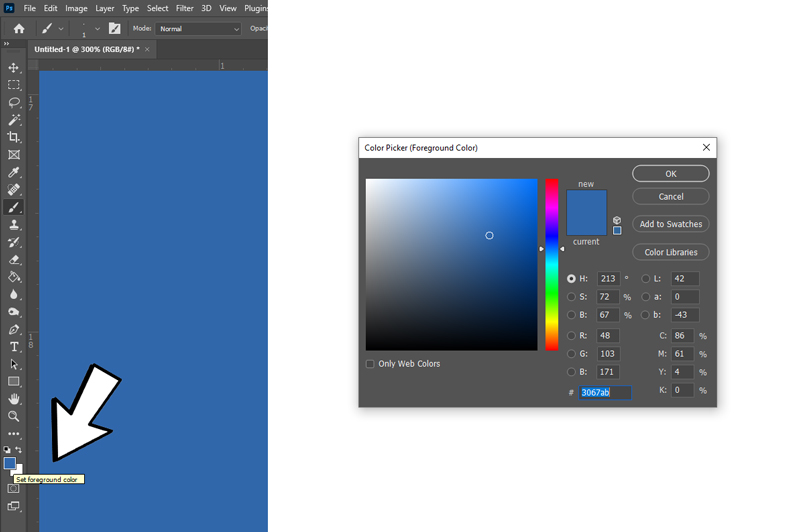Select the Lasso tool
800x532 pixels.
click(14, 102)
